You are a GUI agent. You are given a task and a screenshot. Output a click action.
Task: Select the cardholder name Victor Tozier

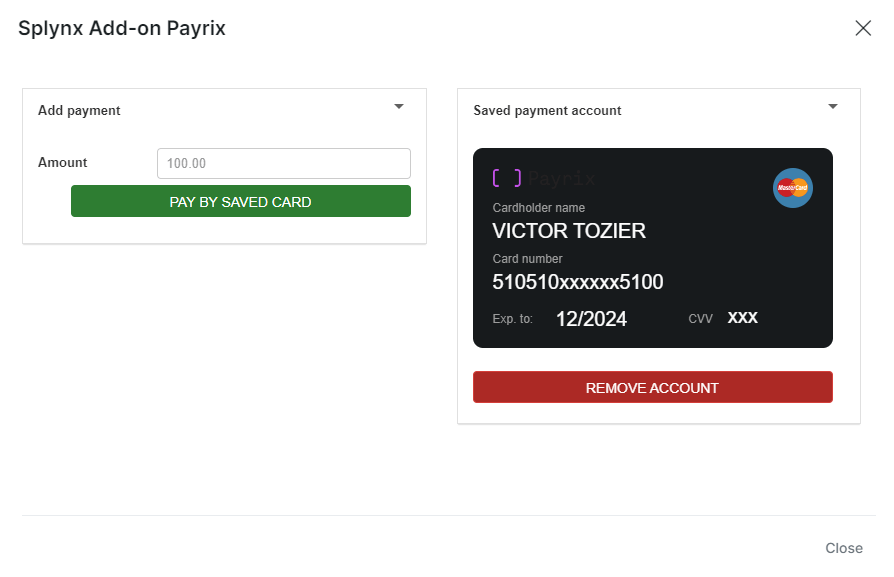pyautogui.click(x=569, y=231)
